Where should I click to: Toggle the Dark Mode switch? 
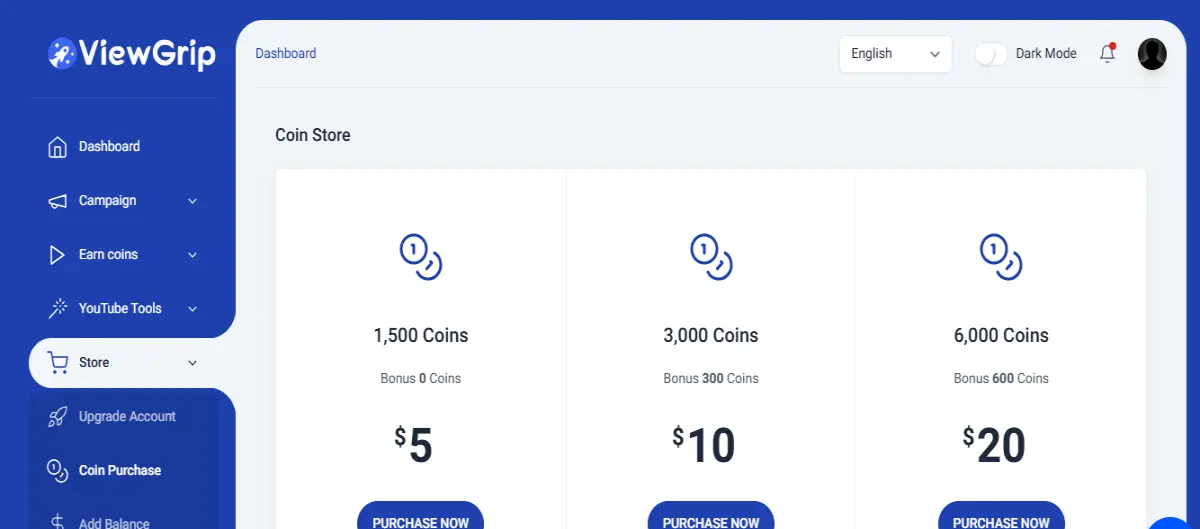pyautogui.click(x=991, y=54)
